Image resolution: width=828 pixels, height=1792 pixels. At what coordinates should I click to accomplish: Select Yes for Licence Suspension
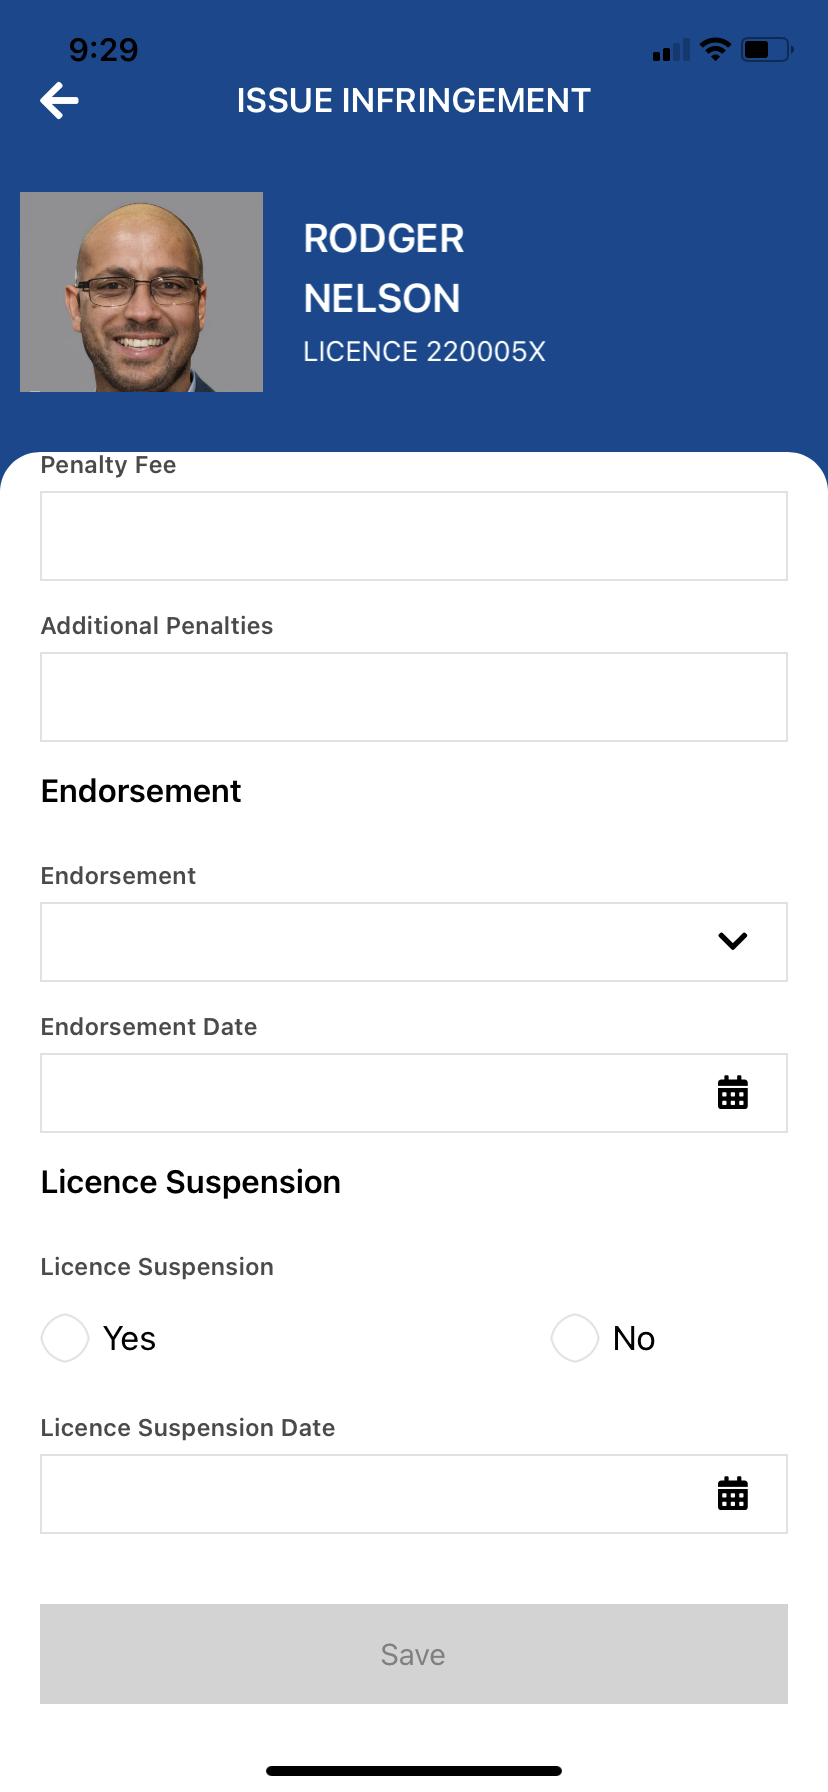pos(65,1338)
